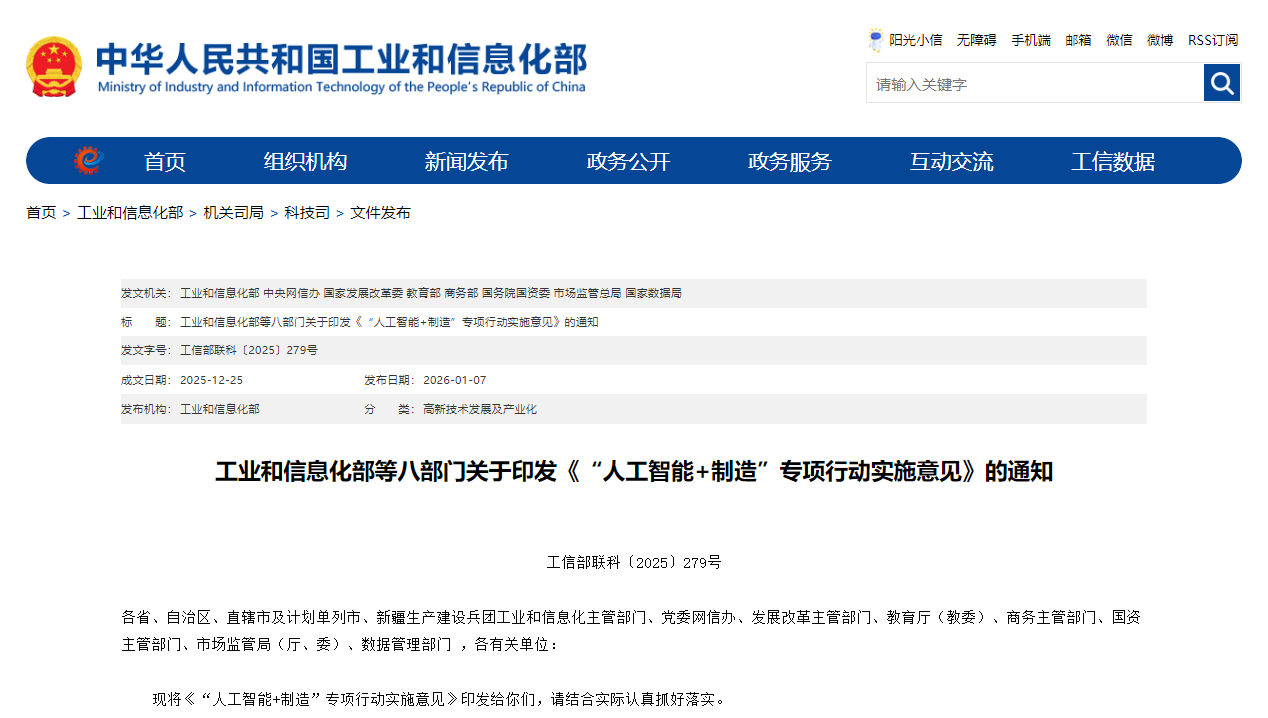Open 政务服务 menu item
The height and width of the screenshot is (718, 1268).
point(790,161)
